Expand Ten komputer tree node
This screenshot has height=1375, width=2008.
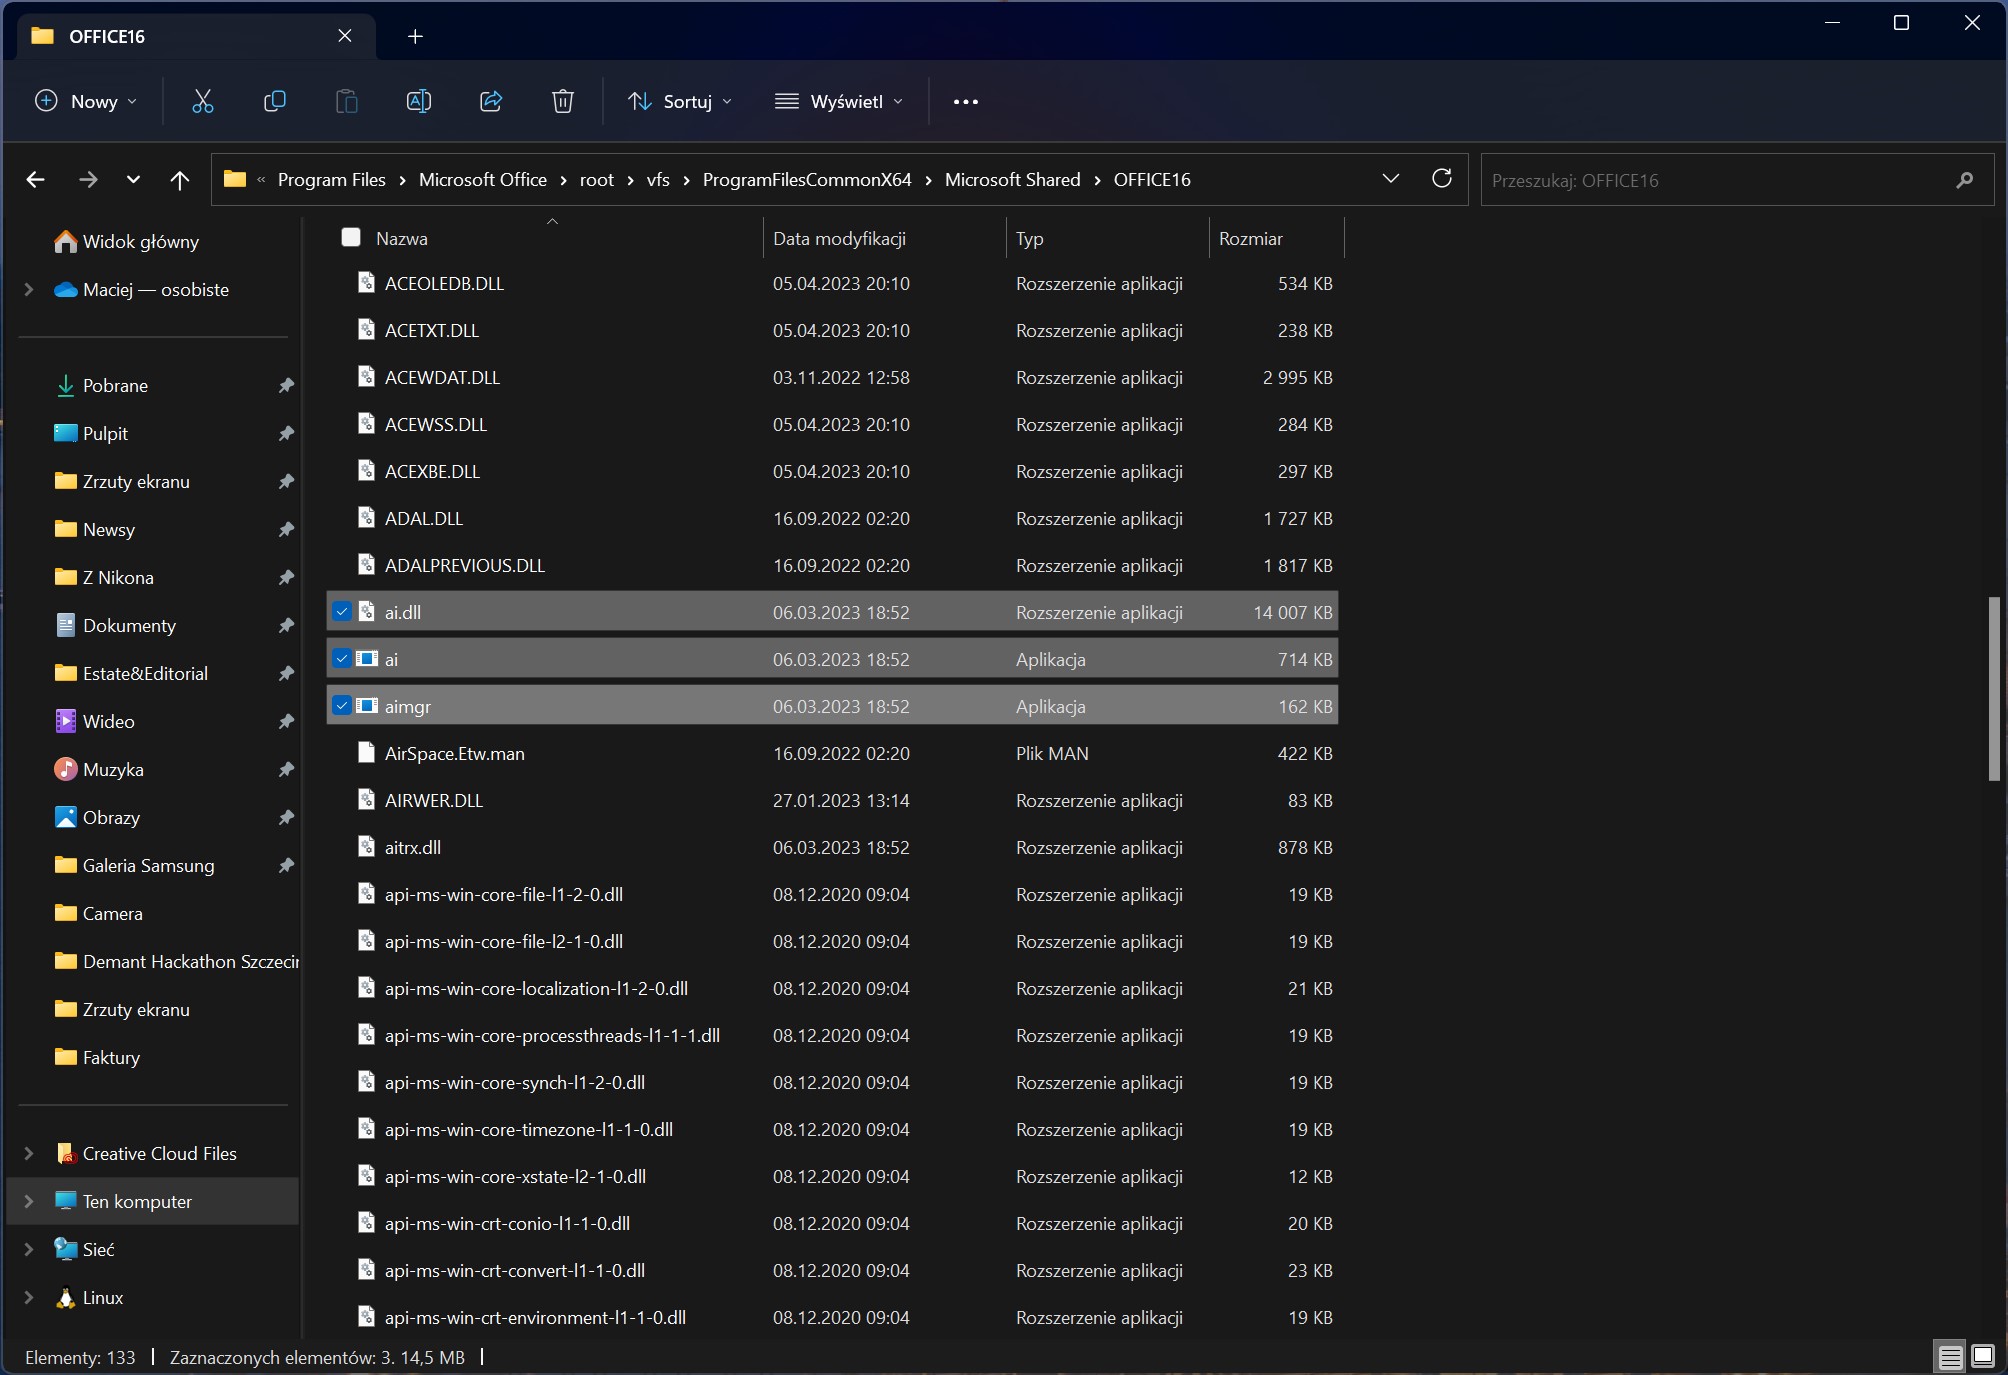coord(29,1201)
